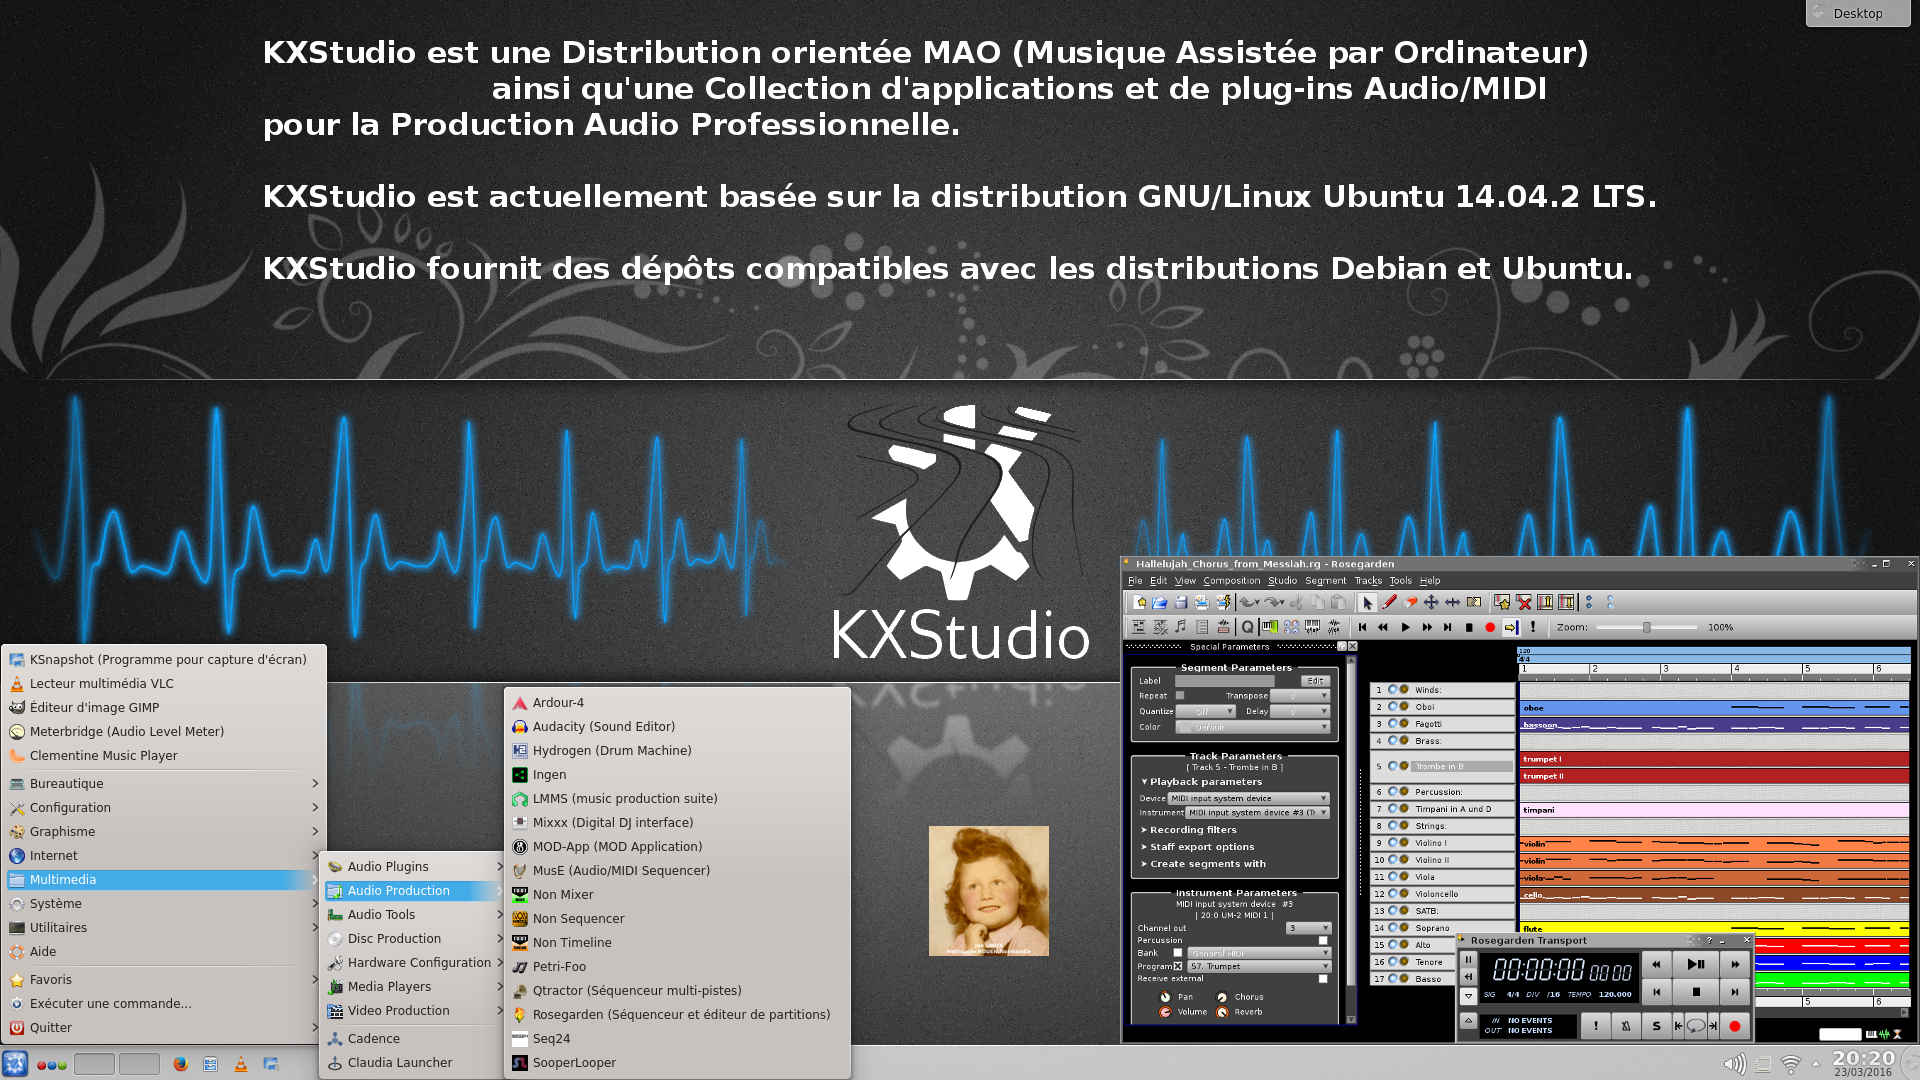Click the panic exclamation button in the toolbar
This screenshot has height=1080, width=1920.
(1533, 627)
